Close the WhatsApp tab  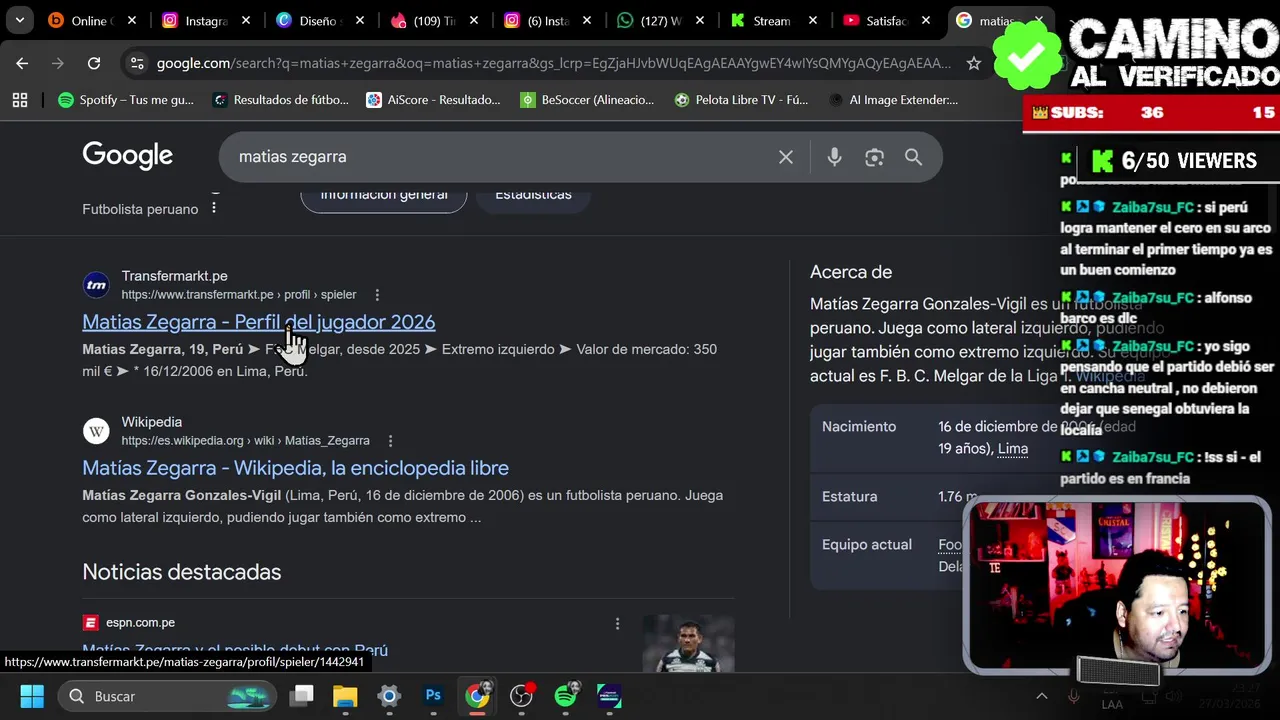pos(701,20)
